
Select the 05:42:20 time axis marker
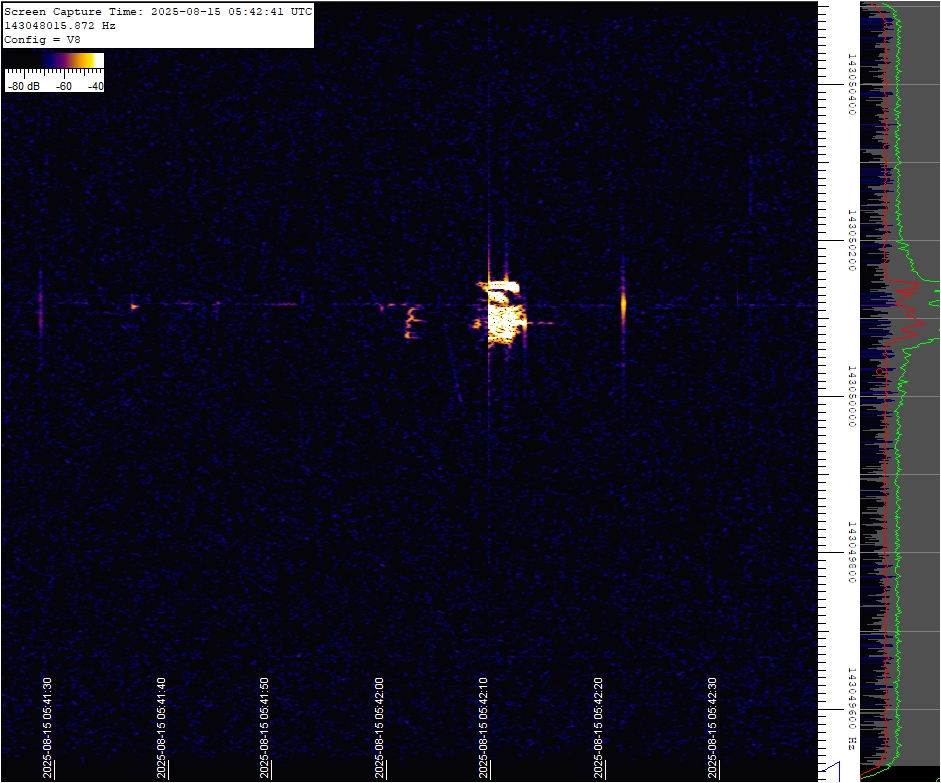point(598,728)
